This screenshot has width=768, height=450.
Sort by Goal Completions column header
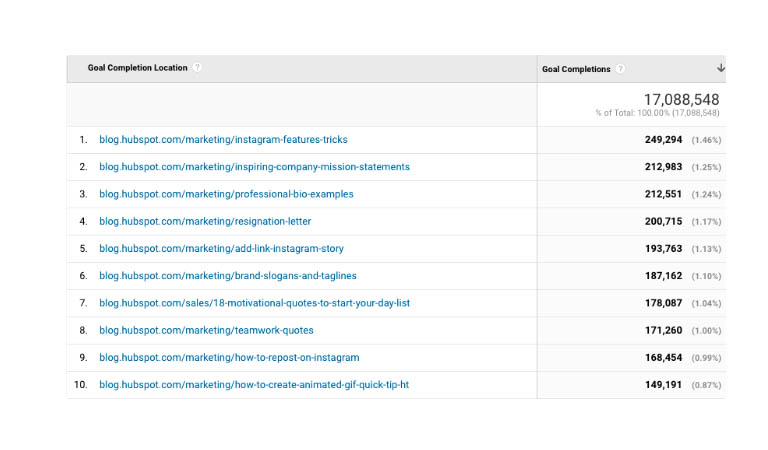576,69
